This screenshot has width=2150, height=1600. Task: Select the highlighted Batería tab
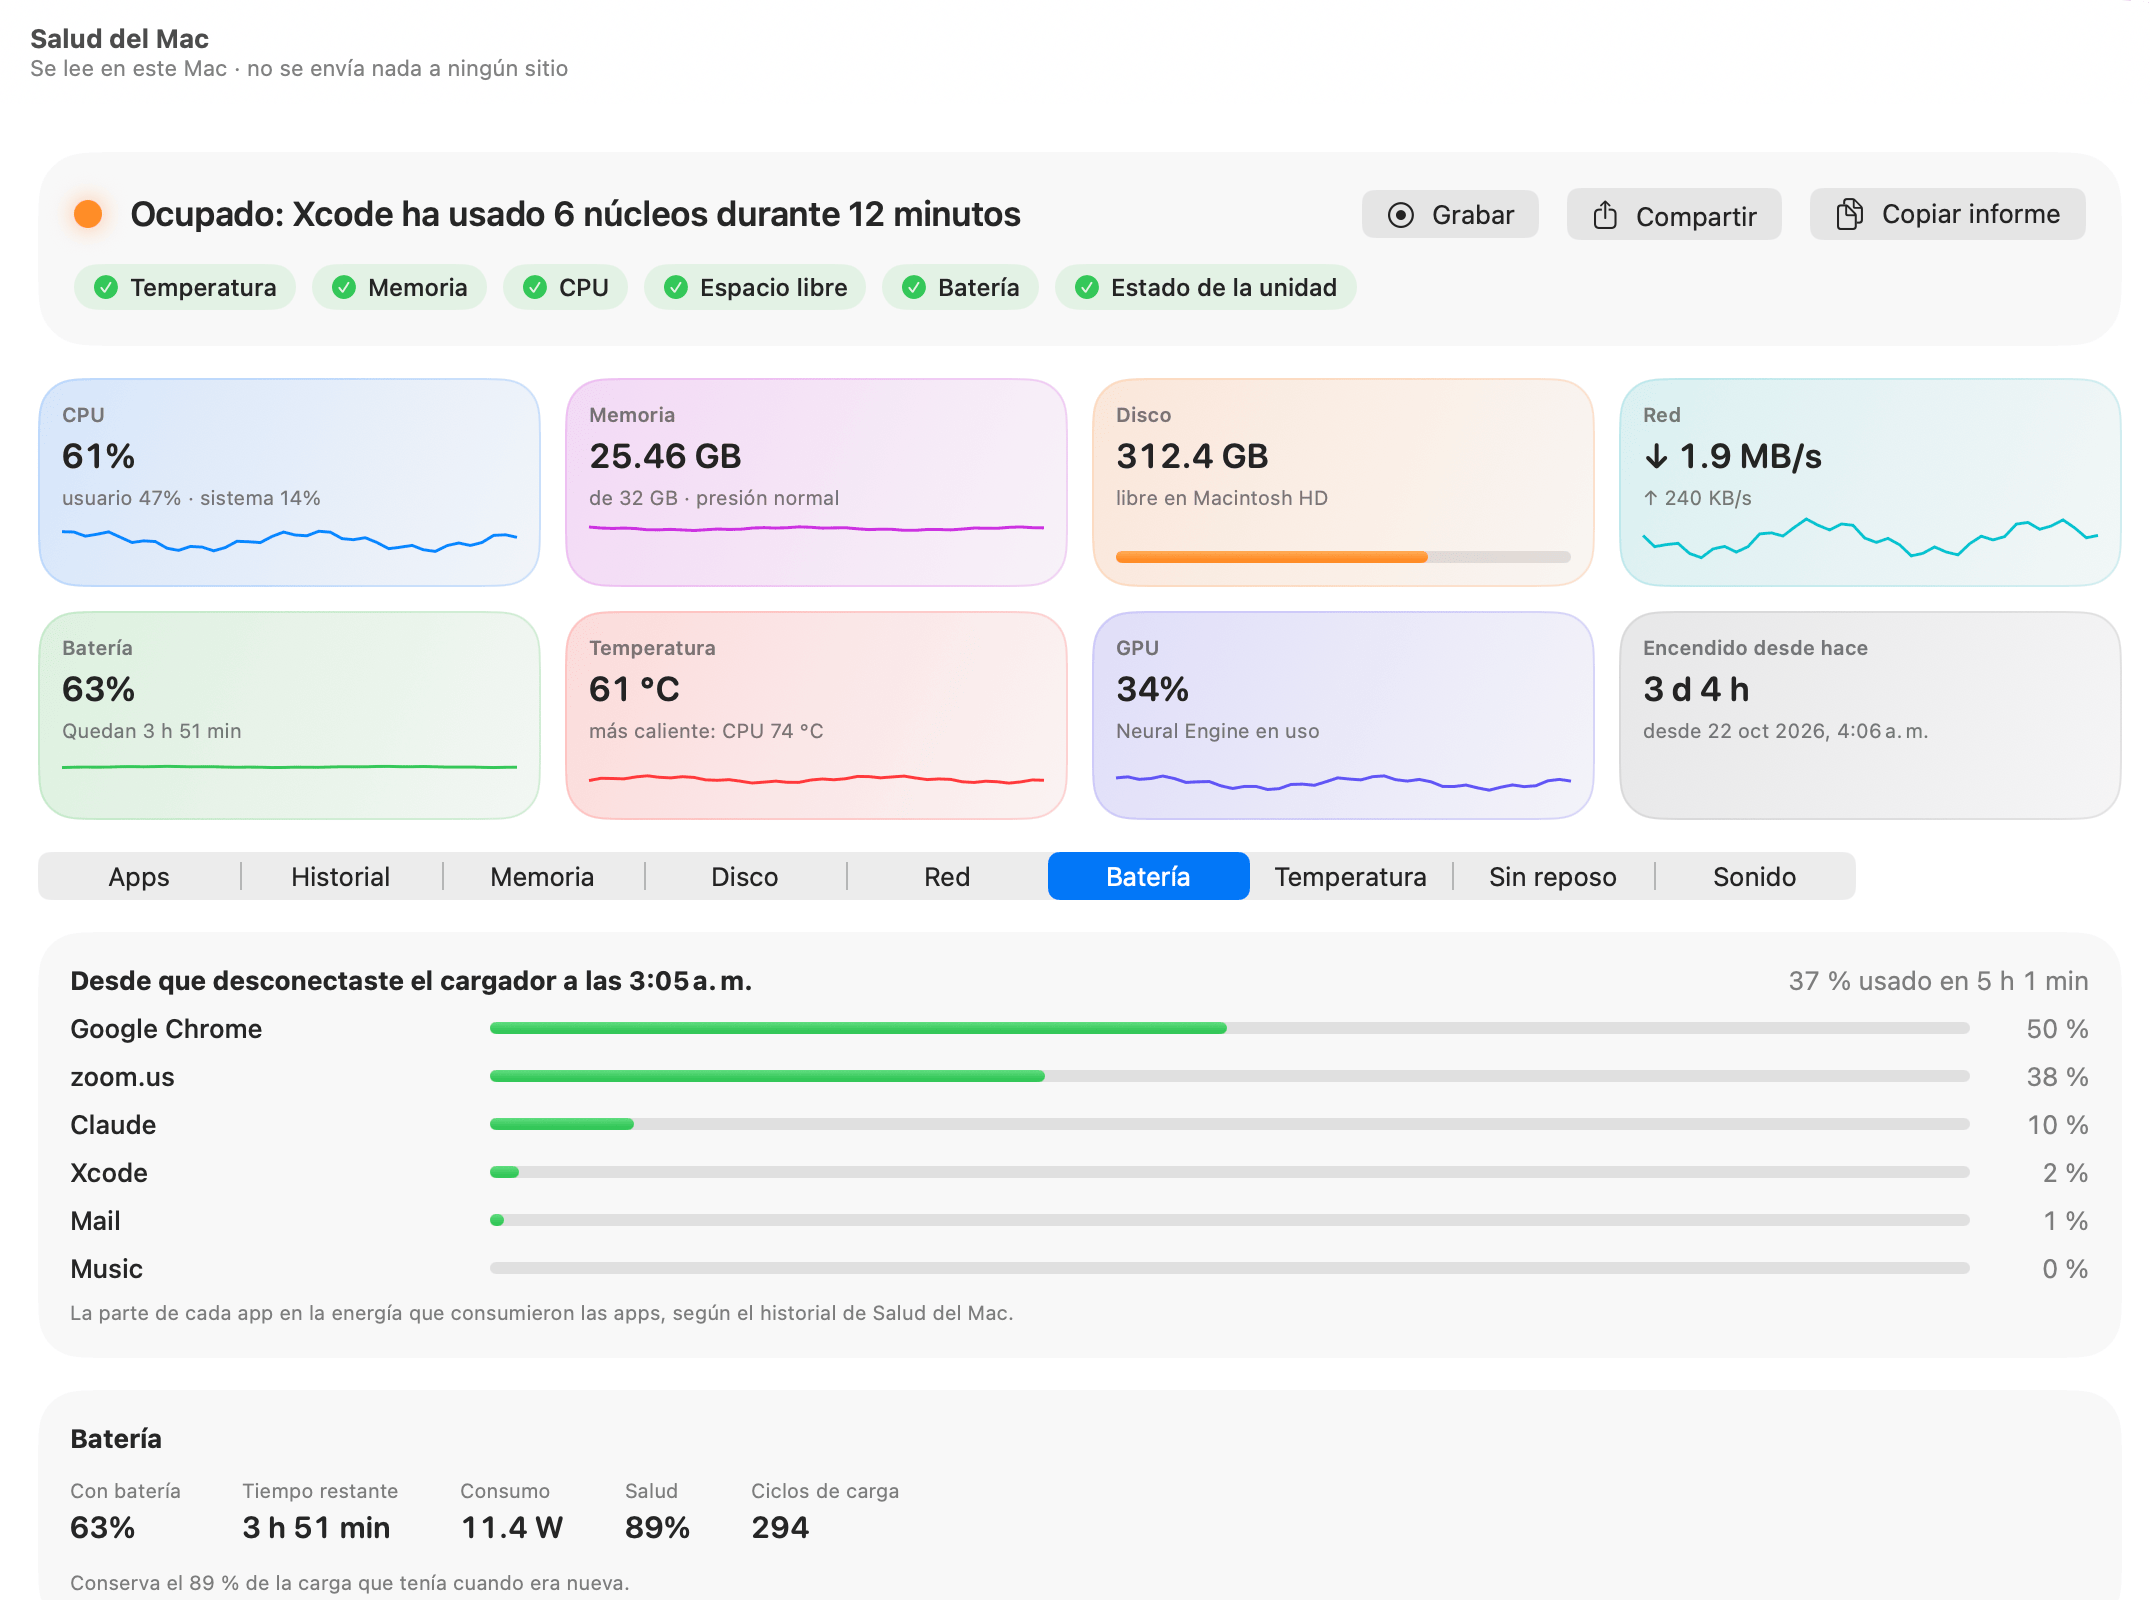[1149, 877]
